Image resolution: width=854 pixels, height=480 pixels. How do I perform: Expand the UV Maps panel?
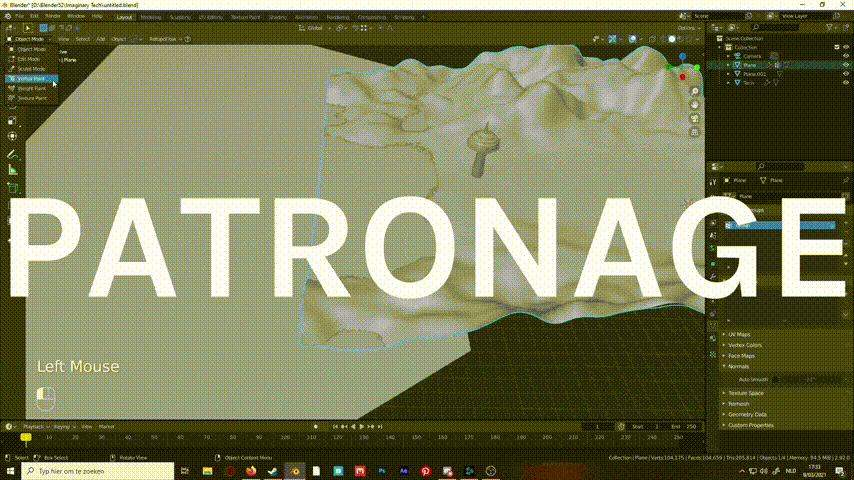(x=739, y=335)
